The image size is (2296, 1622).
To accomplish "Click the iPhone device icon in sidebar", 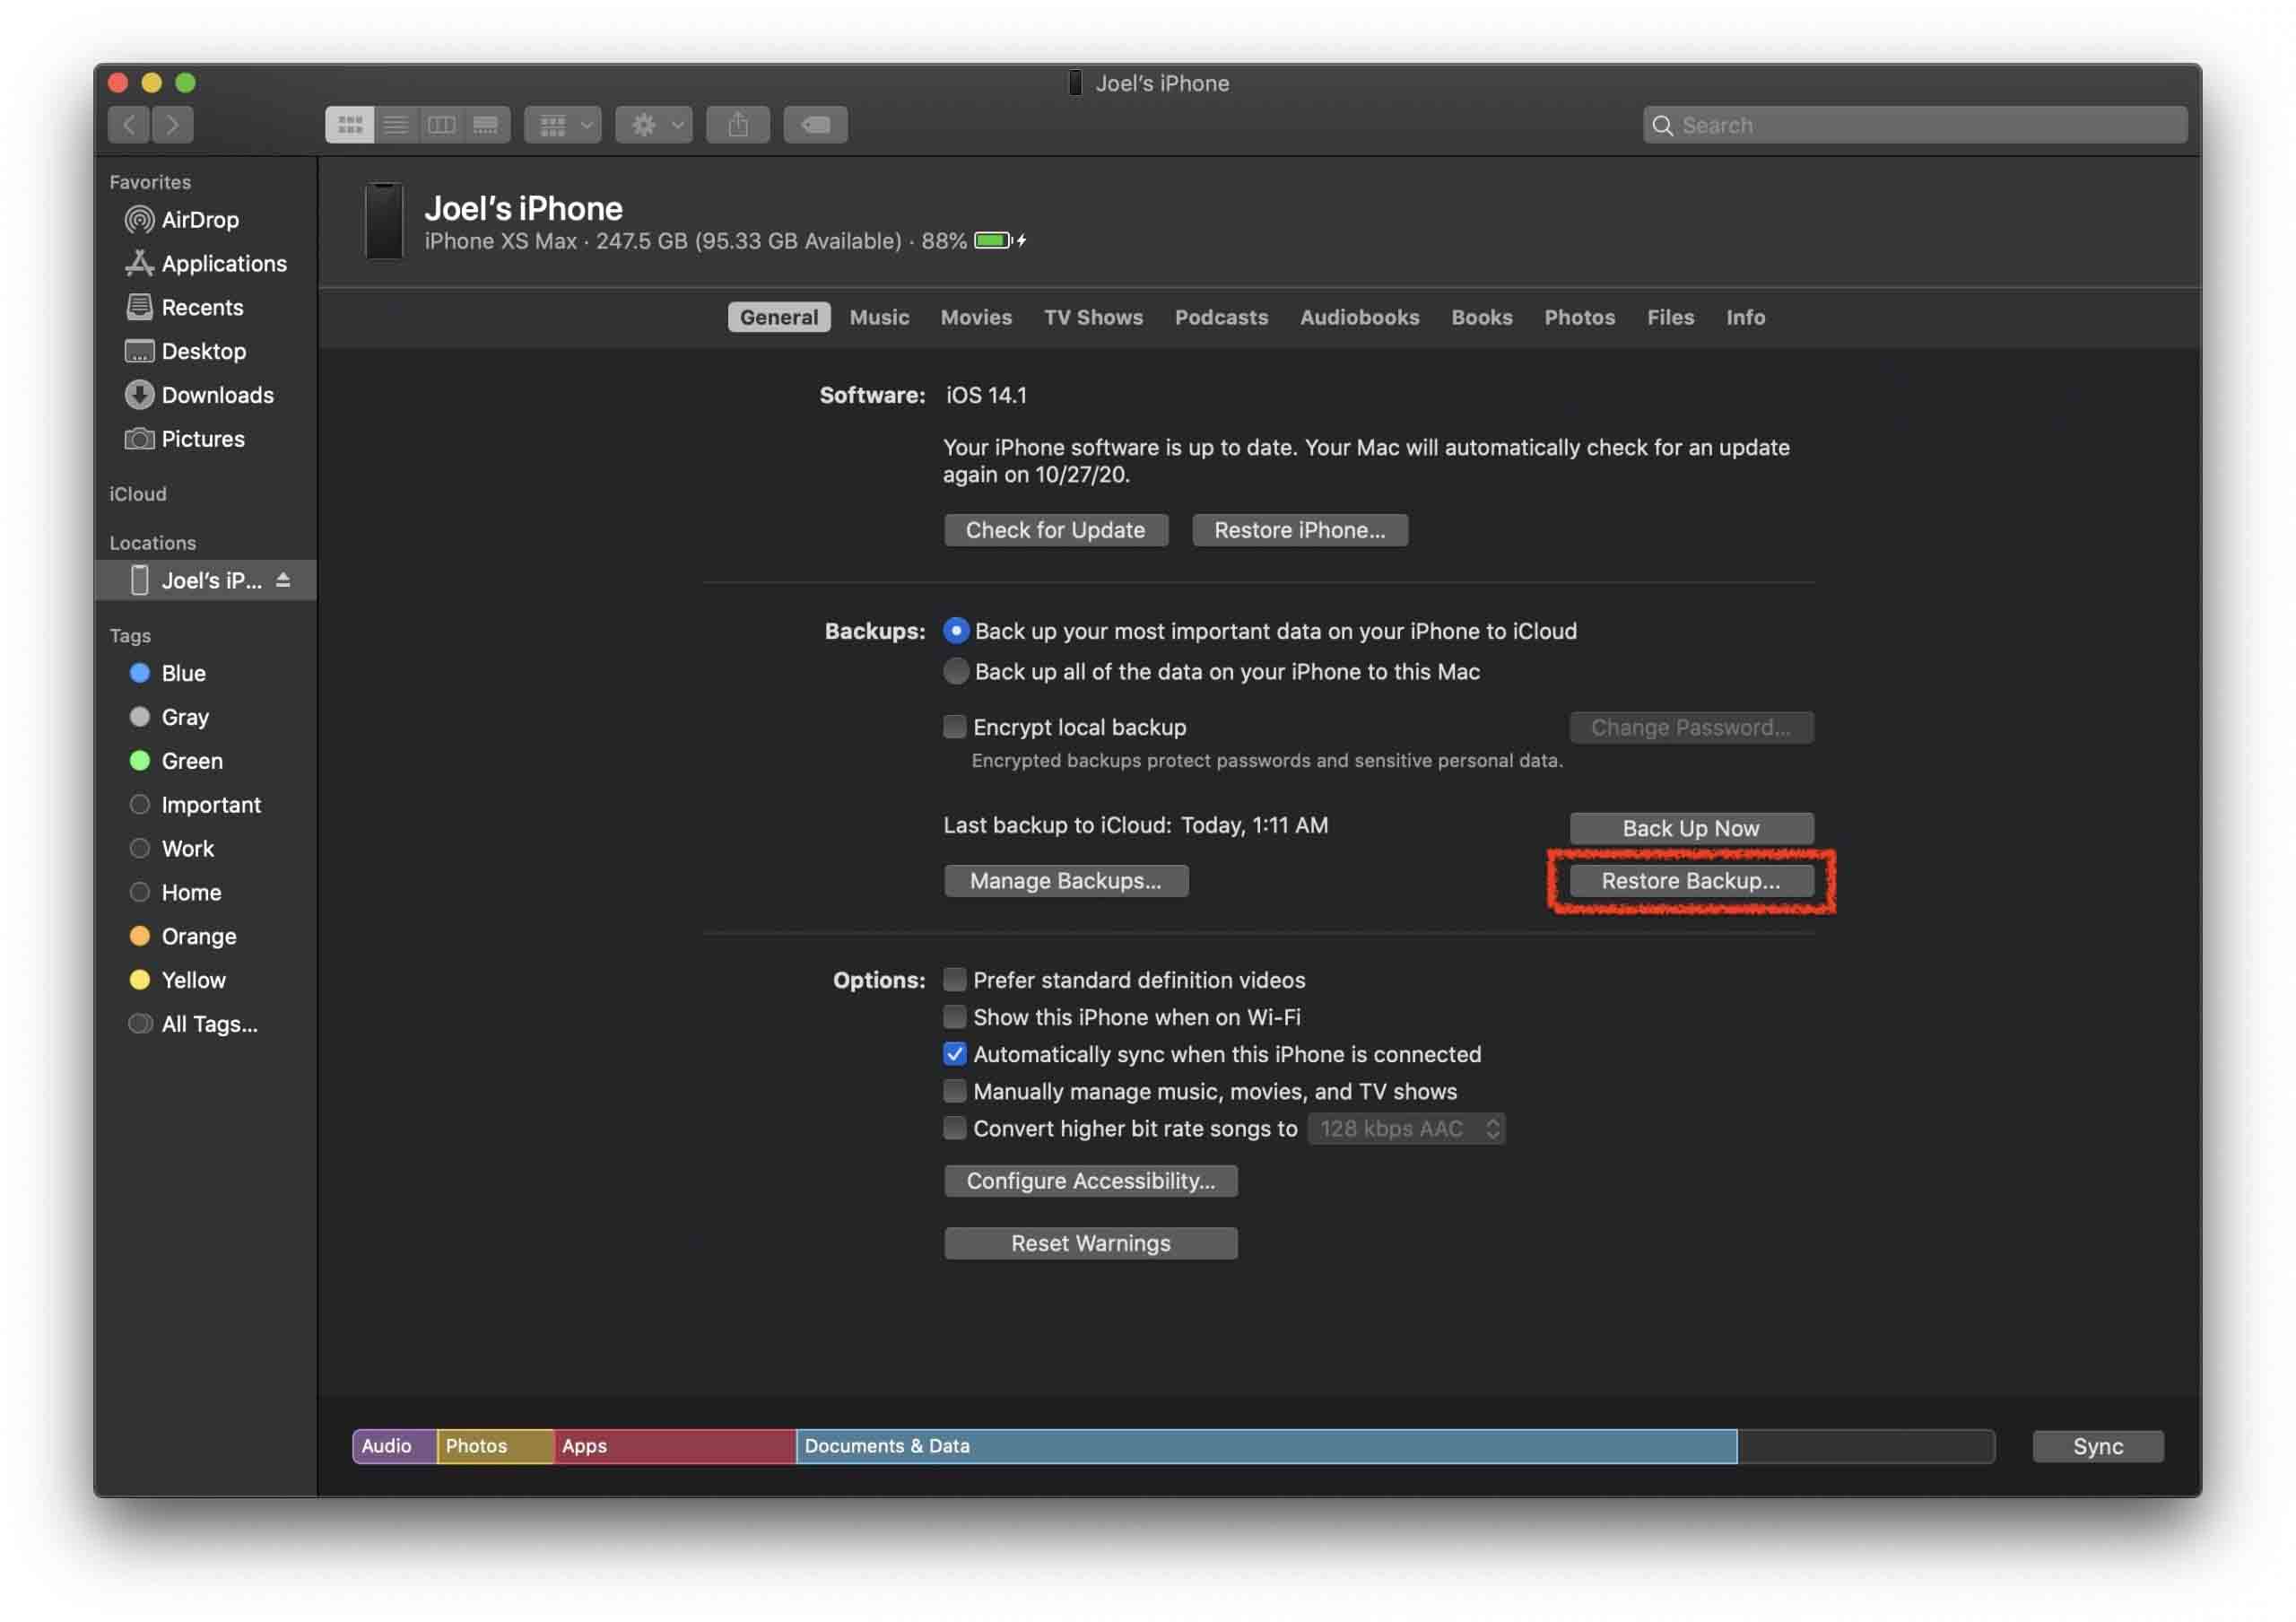I will pyautogui.click(x=137, y=580).
